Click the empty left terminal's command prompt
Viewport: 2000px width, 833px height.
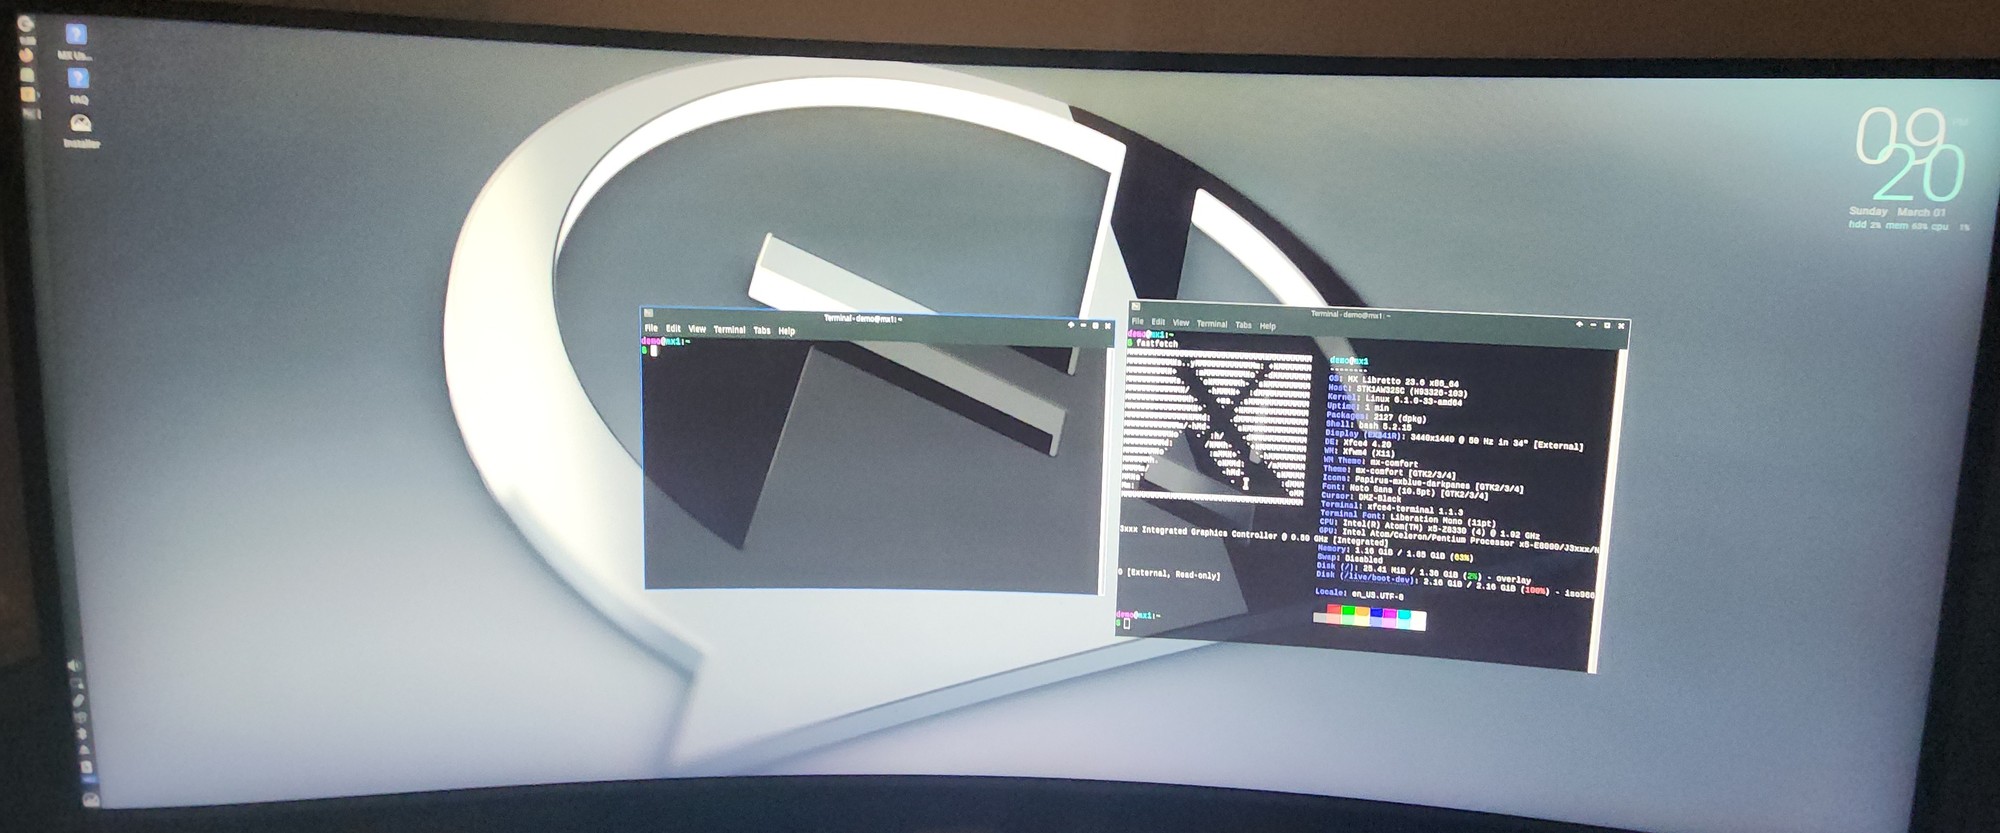click(655, 351)
